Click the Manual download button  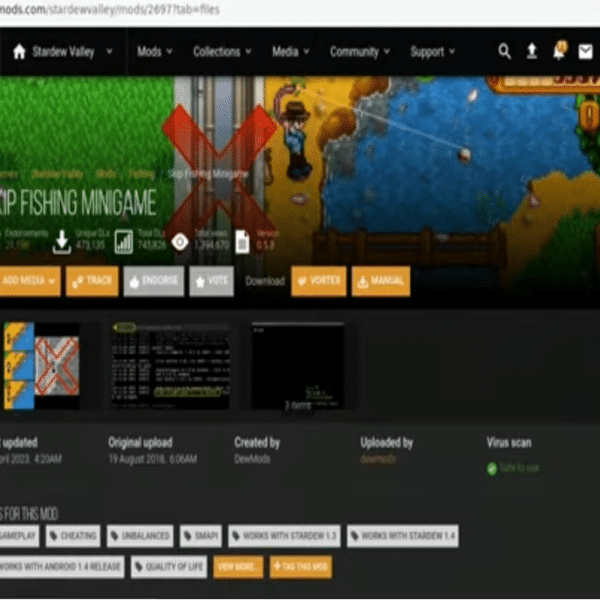pyautogui.click(x=381, y=281)
